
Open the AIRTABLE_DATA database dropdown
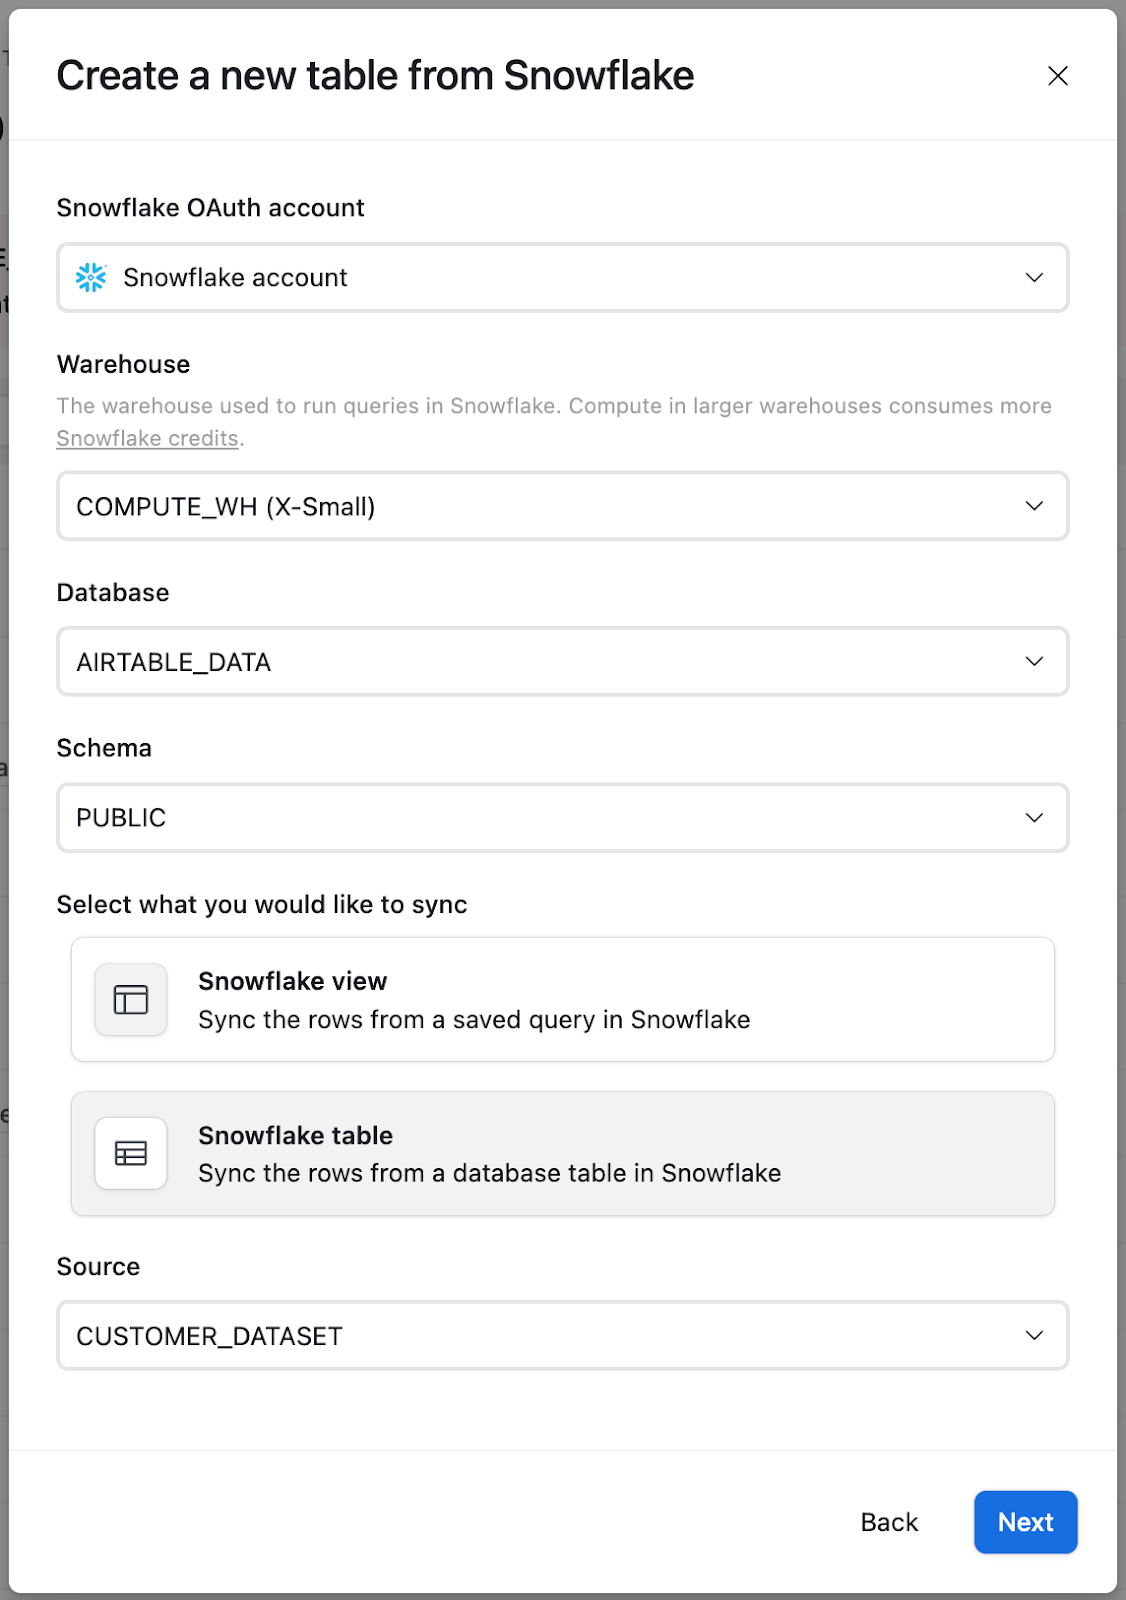562,661
